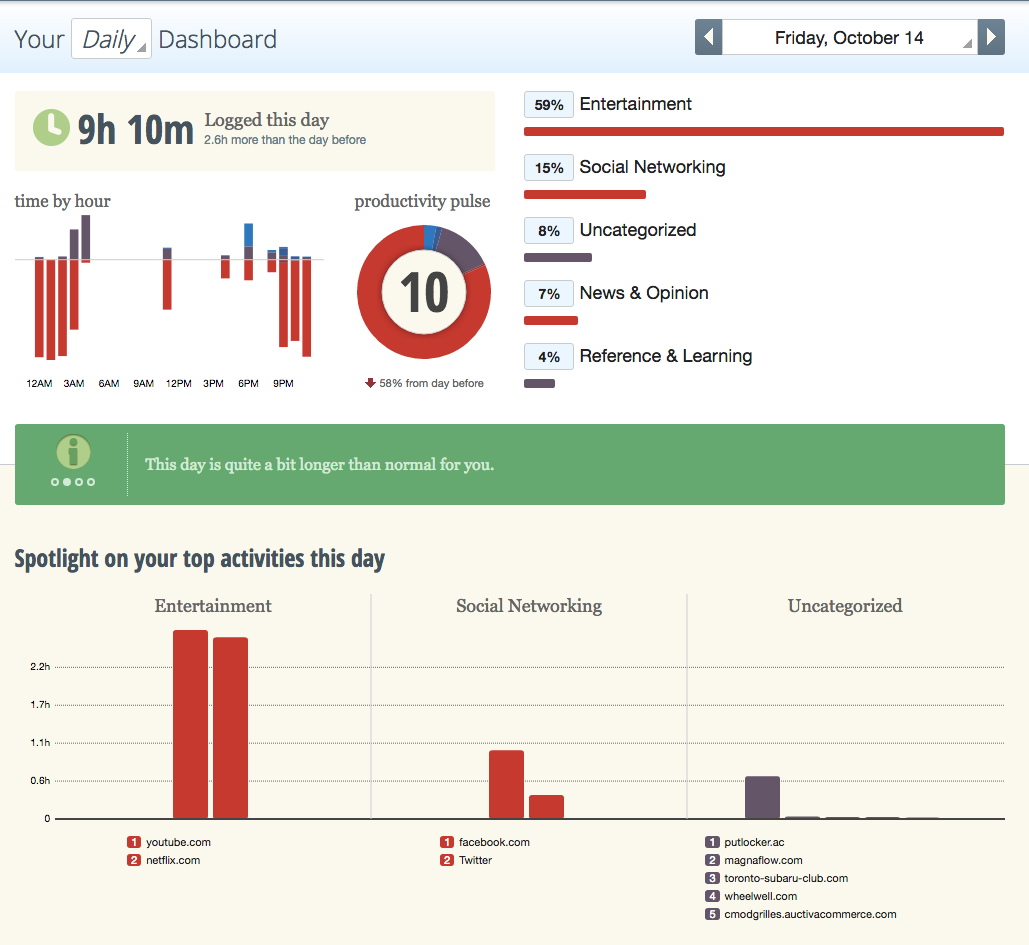
Task: Click 2.6h more than the day before
Action: 285,140
